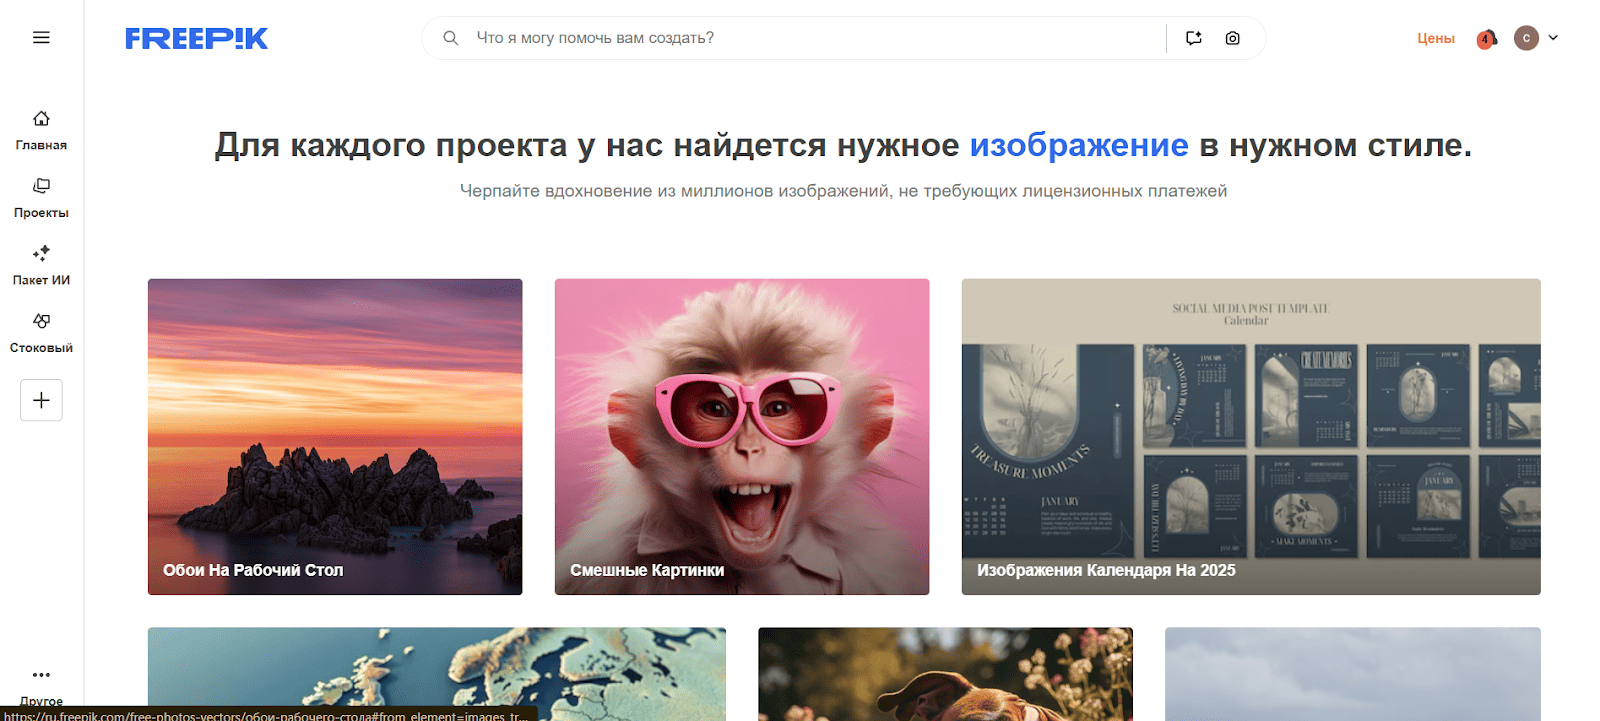Open Другое three-dots menu
Screen dimensions: 1600x721
point(41,675)
